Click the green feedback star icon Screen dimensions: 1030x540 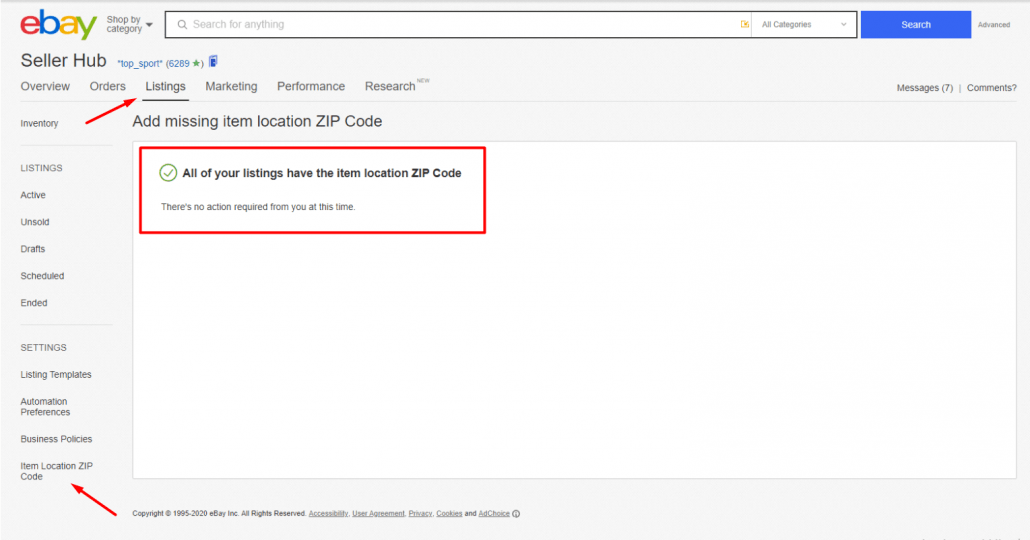coord(195,64)
